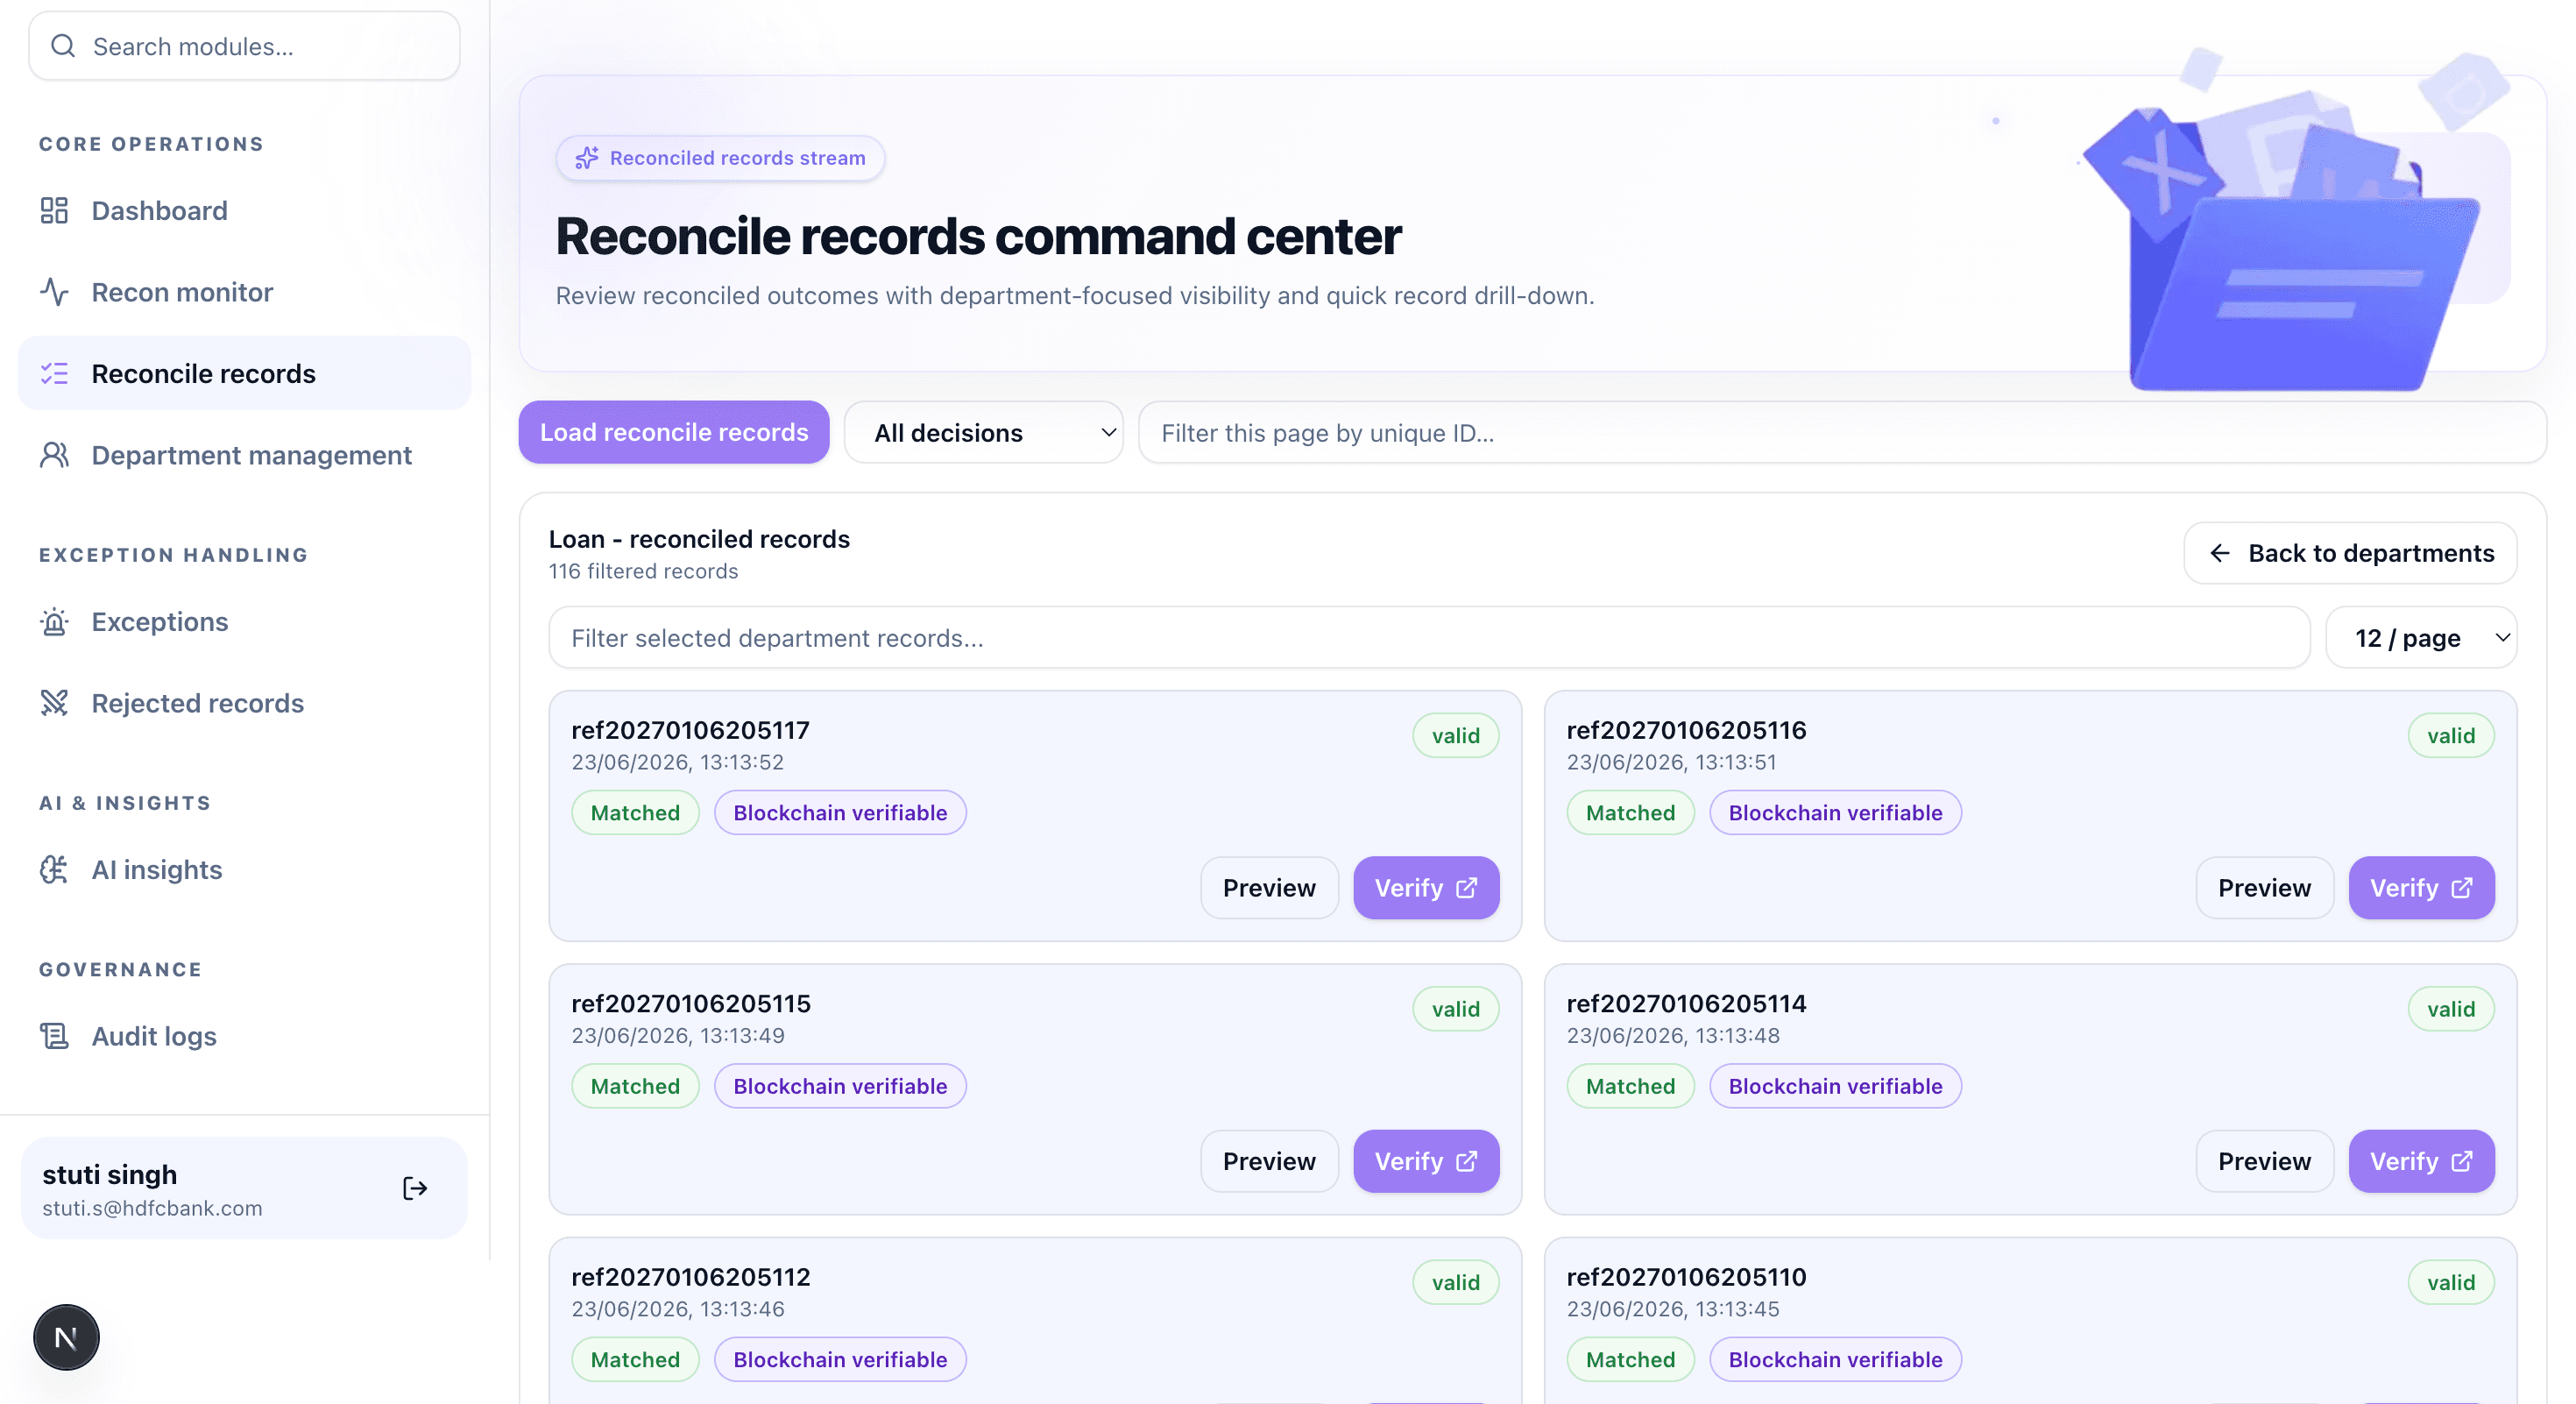Verify record ref20270106205114

pyautogui.click(x=2422, y=1161)
